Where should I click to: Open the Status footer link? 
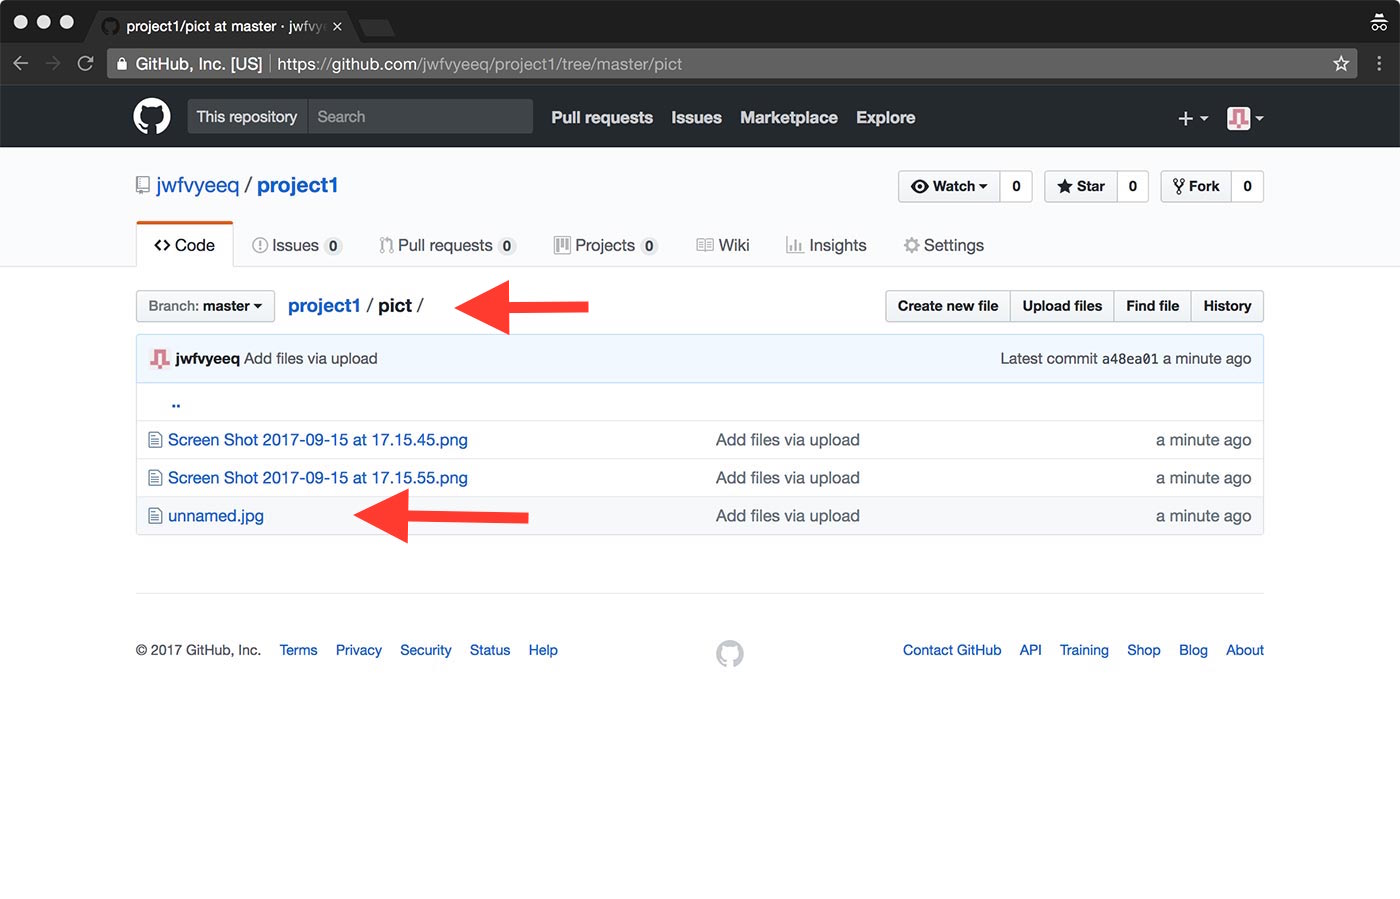coord(490,650)
